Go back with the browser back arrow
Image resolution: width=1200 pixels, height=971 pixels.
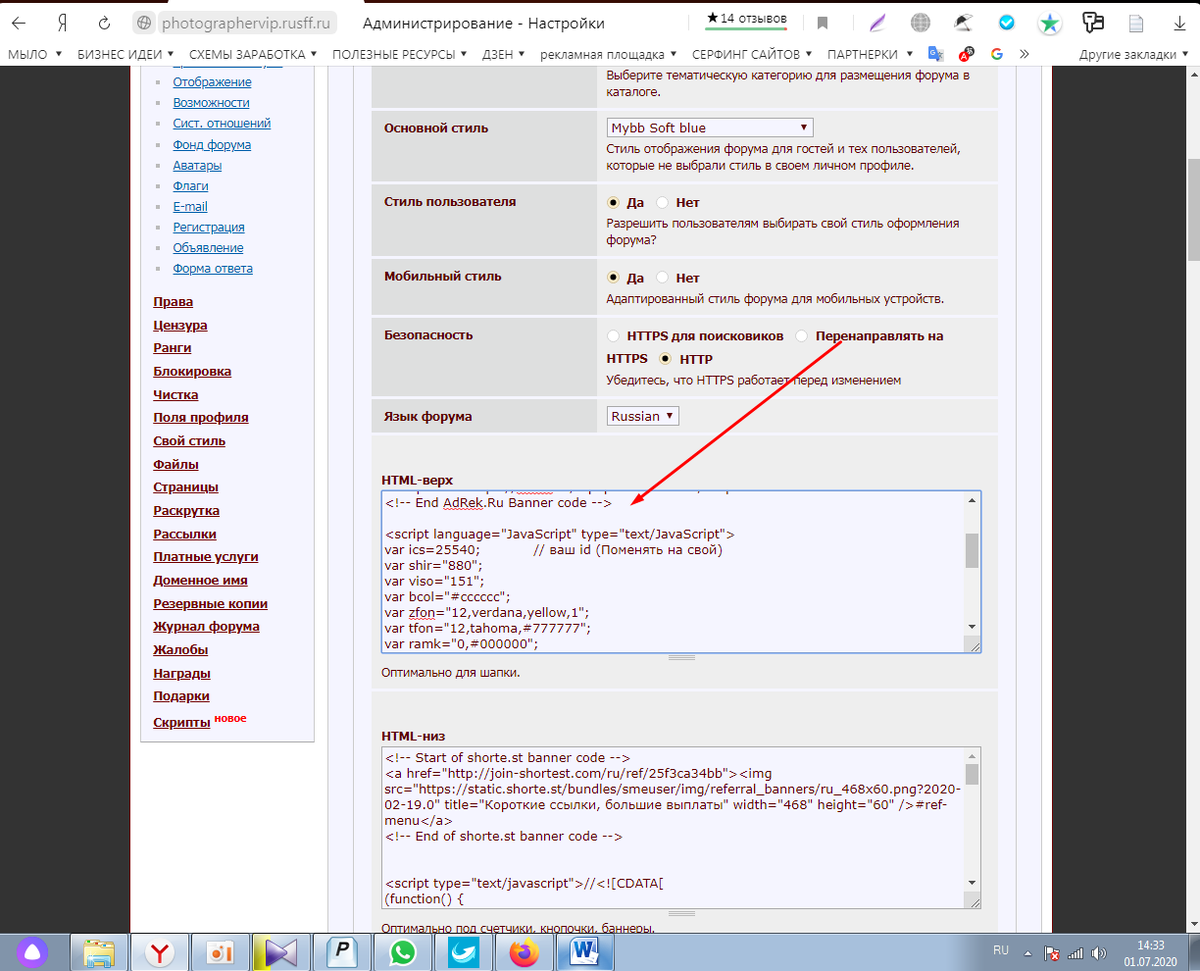coord(19,22)
